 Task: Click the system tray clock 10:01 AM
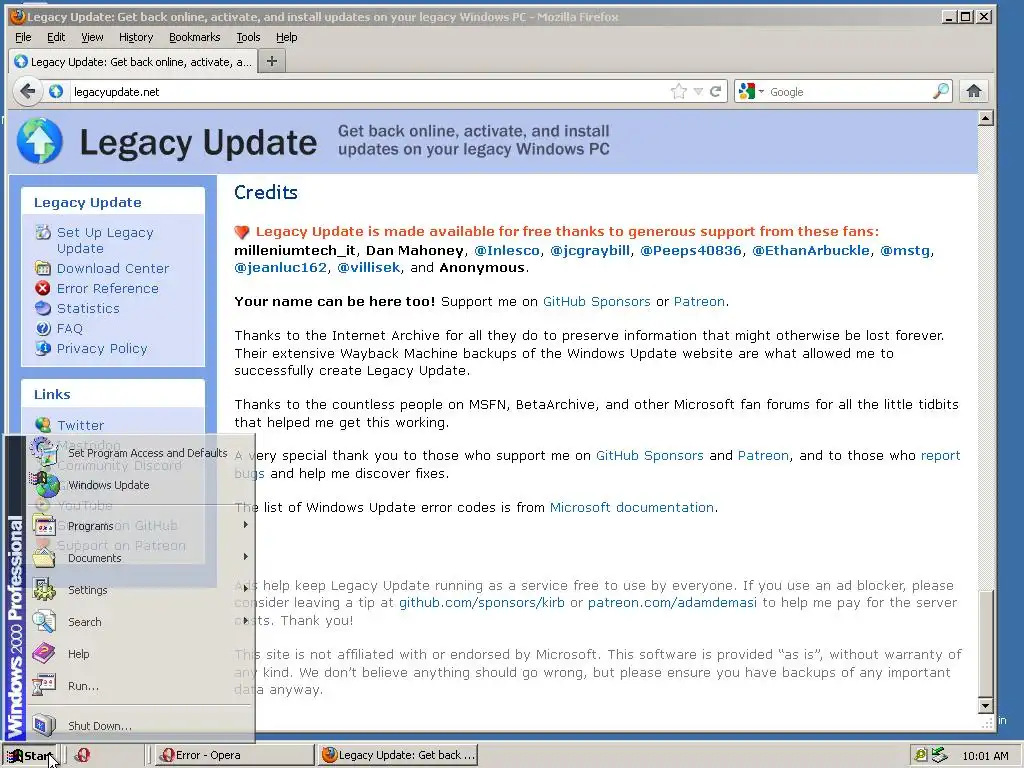(985, 756)
